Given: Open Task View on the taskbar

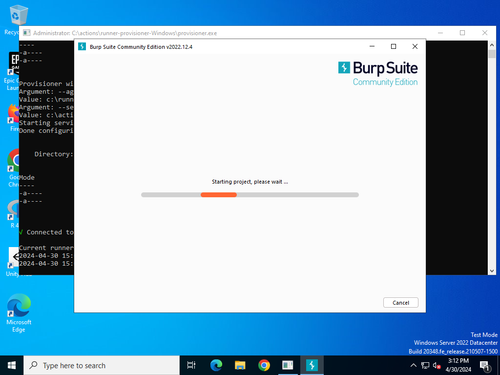Looking at the screenshot, I should coord(191,365).
